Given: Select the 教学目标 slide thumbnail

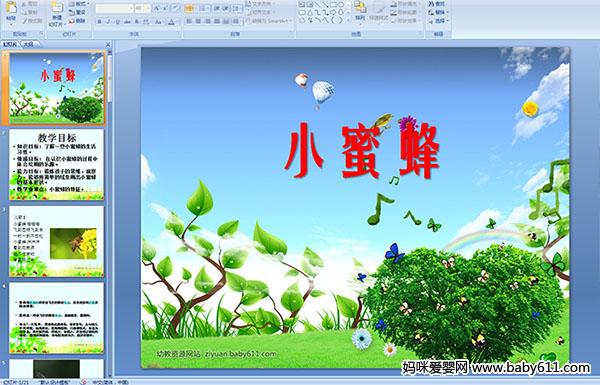Looking at the screenshot, I should click(x=56, y=165).
